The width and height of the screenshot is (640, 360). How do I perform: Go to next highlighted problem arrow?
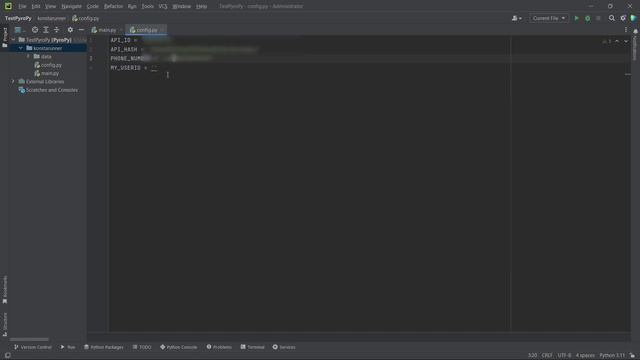[626, 42]
